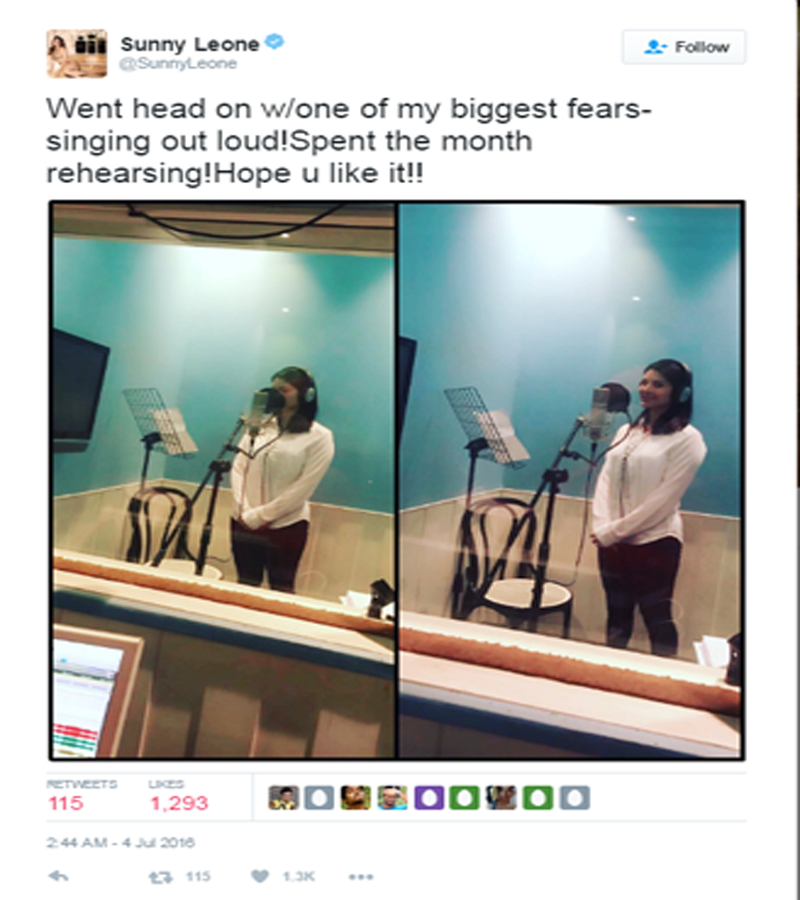Click the 1.3K count beside the heart
This screenshot has width=800, height=900.
click(298, 876)
